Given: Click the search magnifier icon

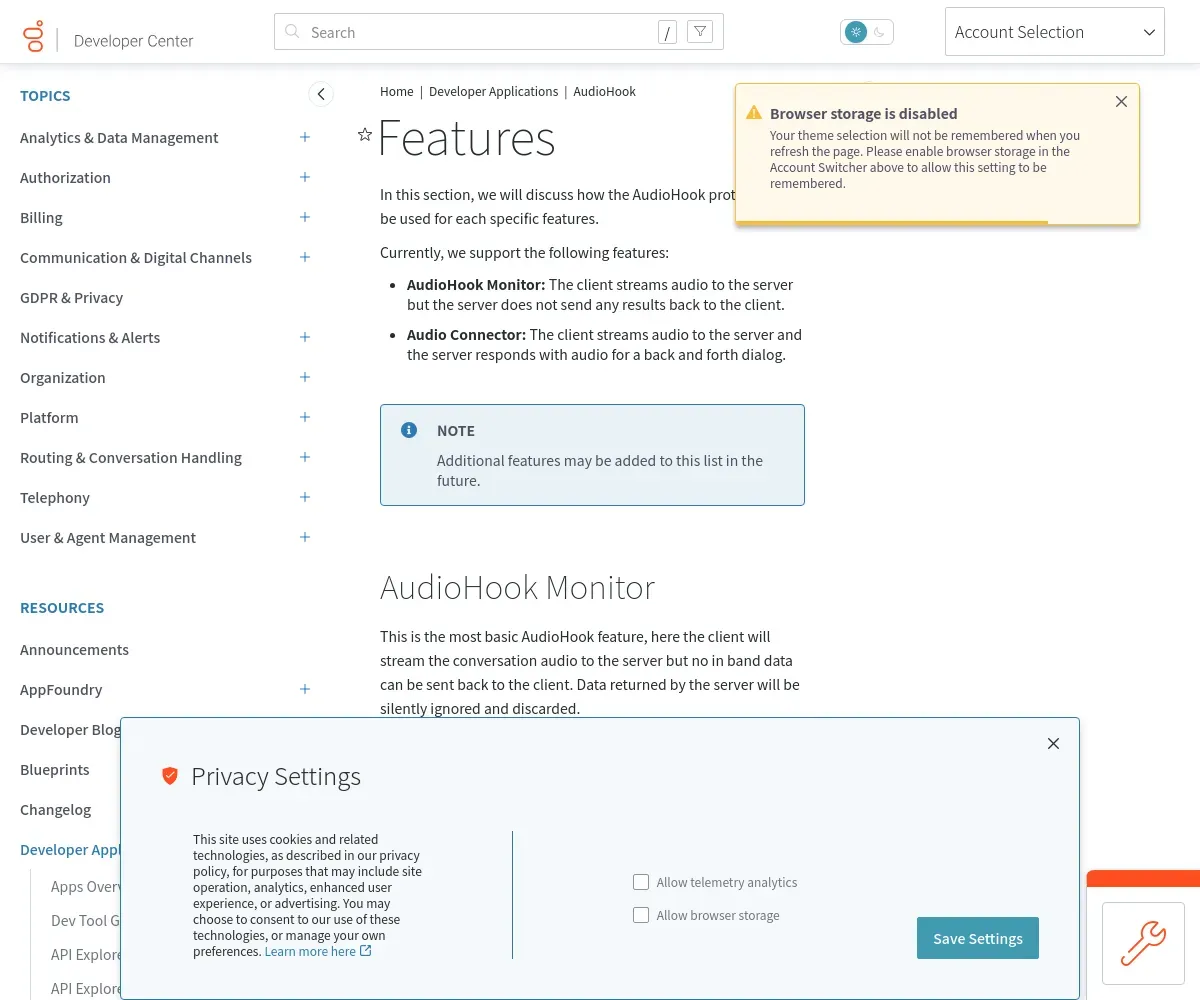Looking at the screenshot, I should [x=292, y=32].
